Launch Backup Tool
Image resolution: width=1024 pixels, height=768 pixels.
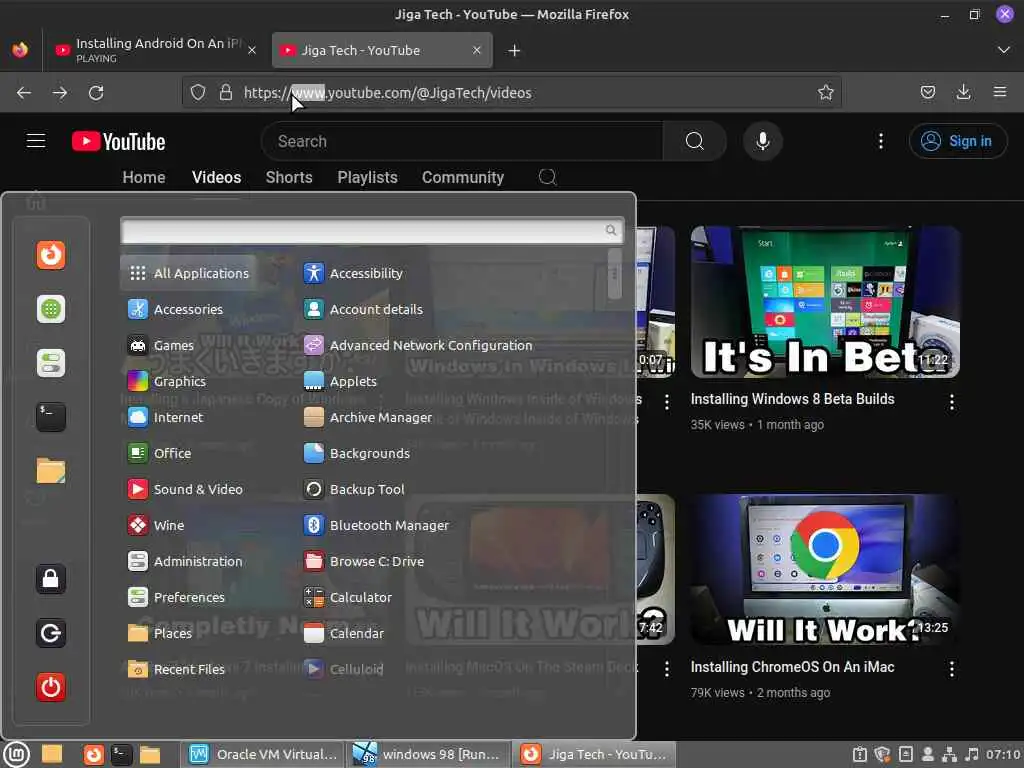(354, 488)
